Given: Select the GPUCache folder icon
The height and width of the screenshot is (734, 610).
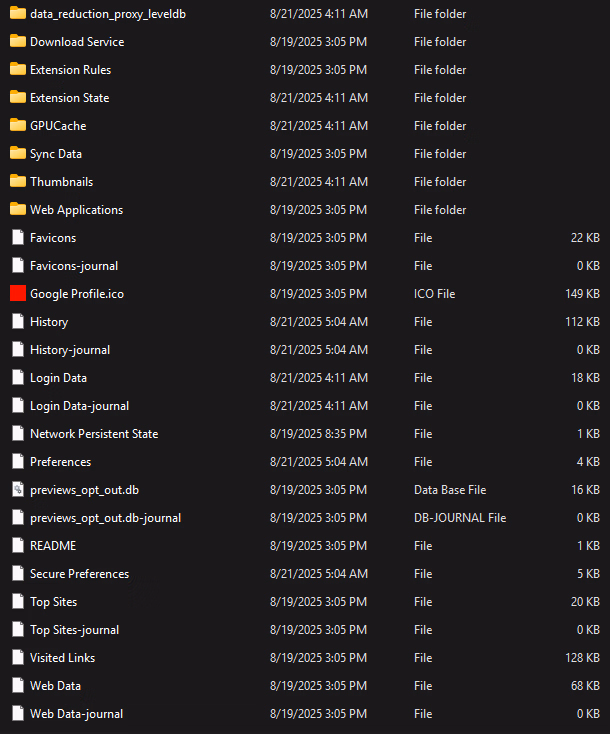Looking at the screenshot, I should coord(17,126).
